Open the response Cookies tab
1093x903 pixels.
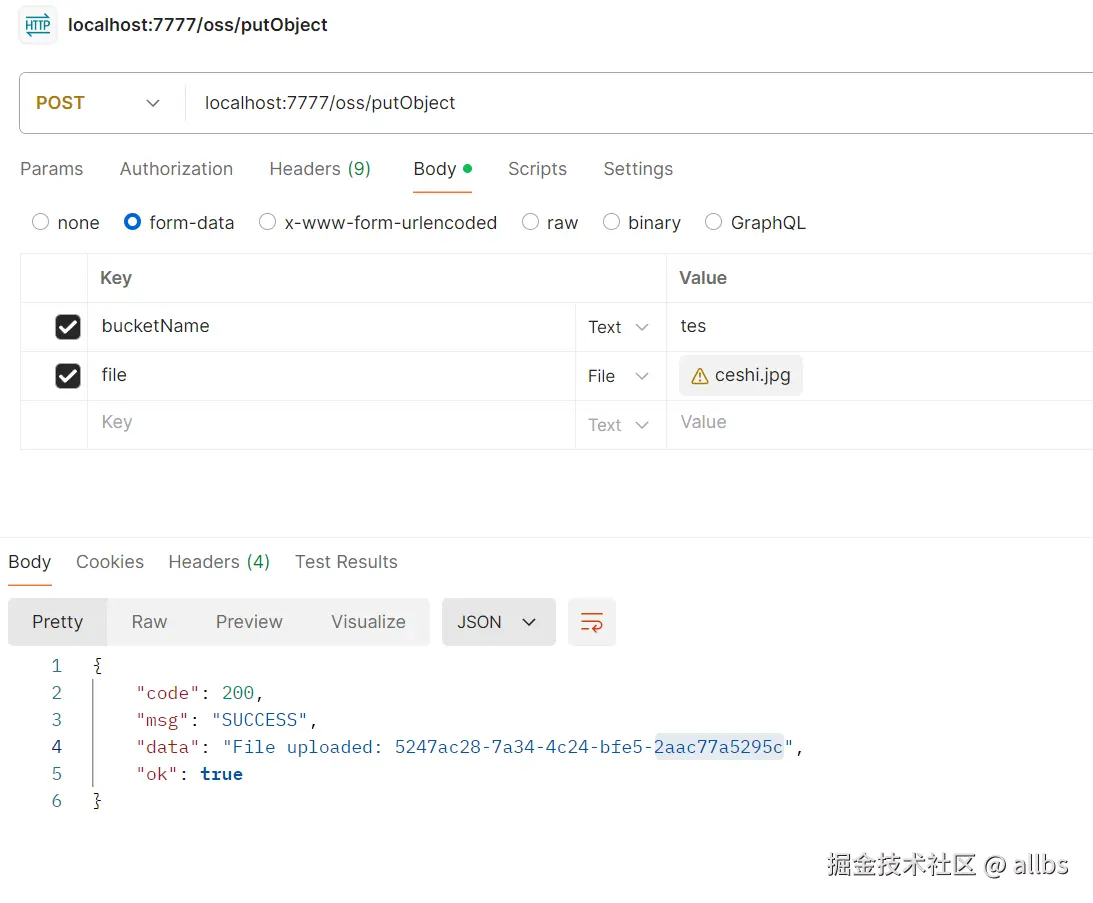tap(109, 562)
